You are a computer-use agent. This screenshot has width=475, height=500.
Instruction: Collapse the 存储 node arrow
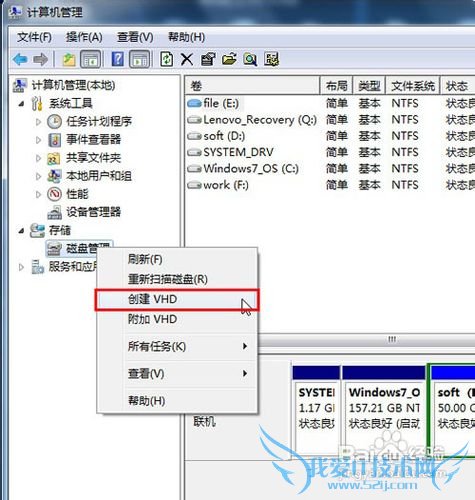21,231
